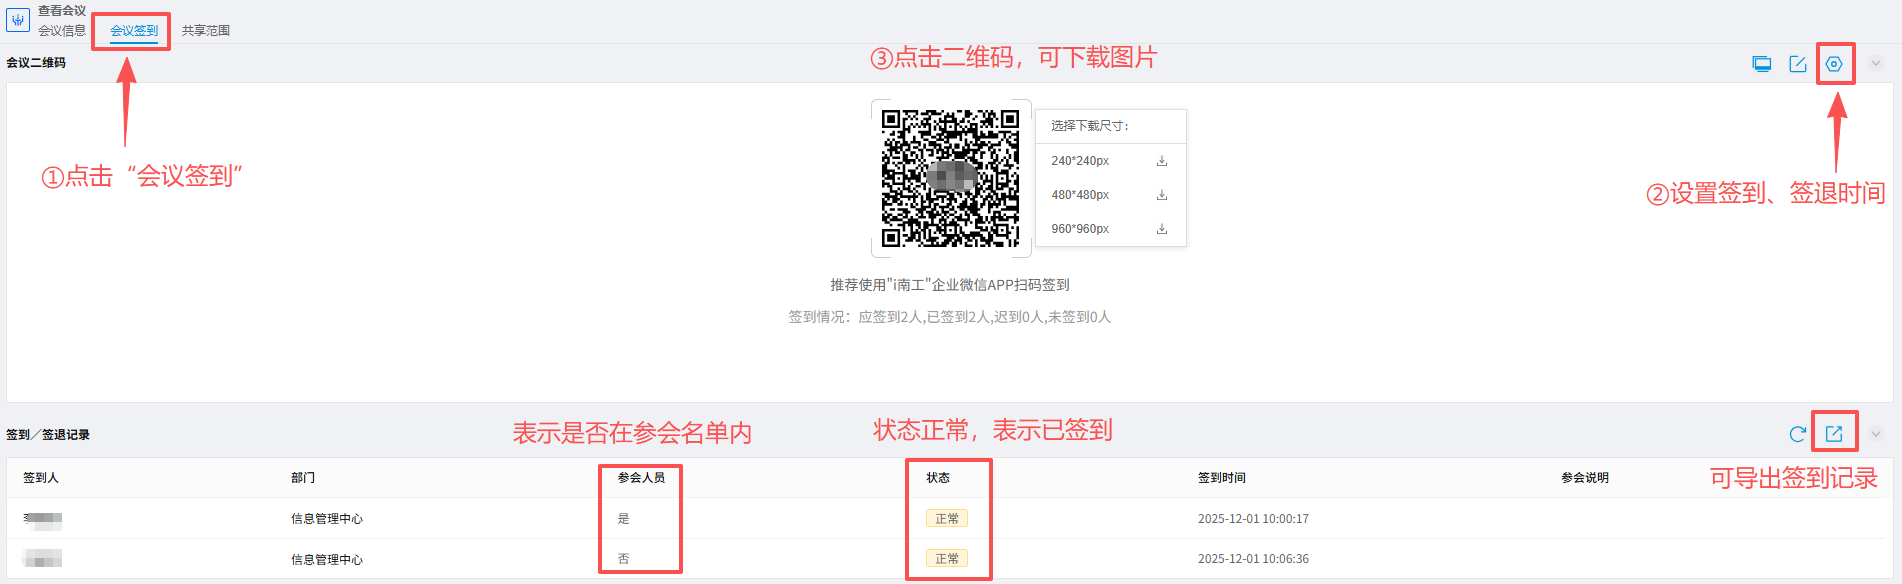Export the sign-in records
This screenshot has height=584, width=1902.
point(1834,434)
